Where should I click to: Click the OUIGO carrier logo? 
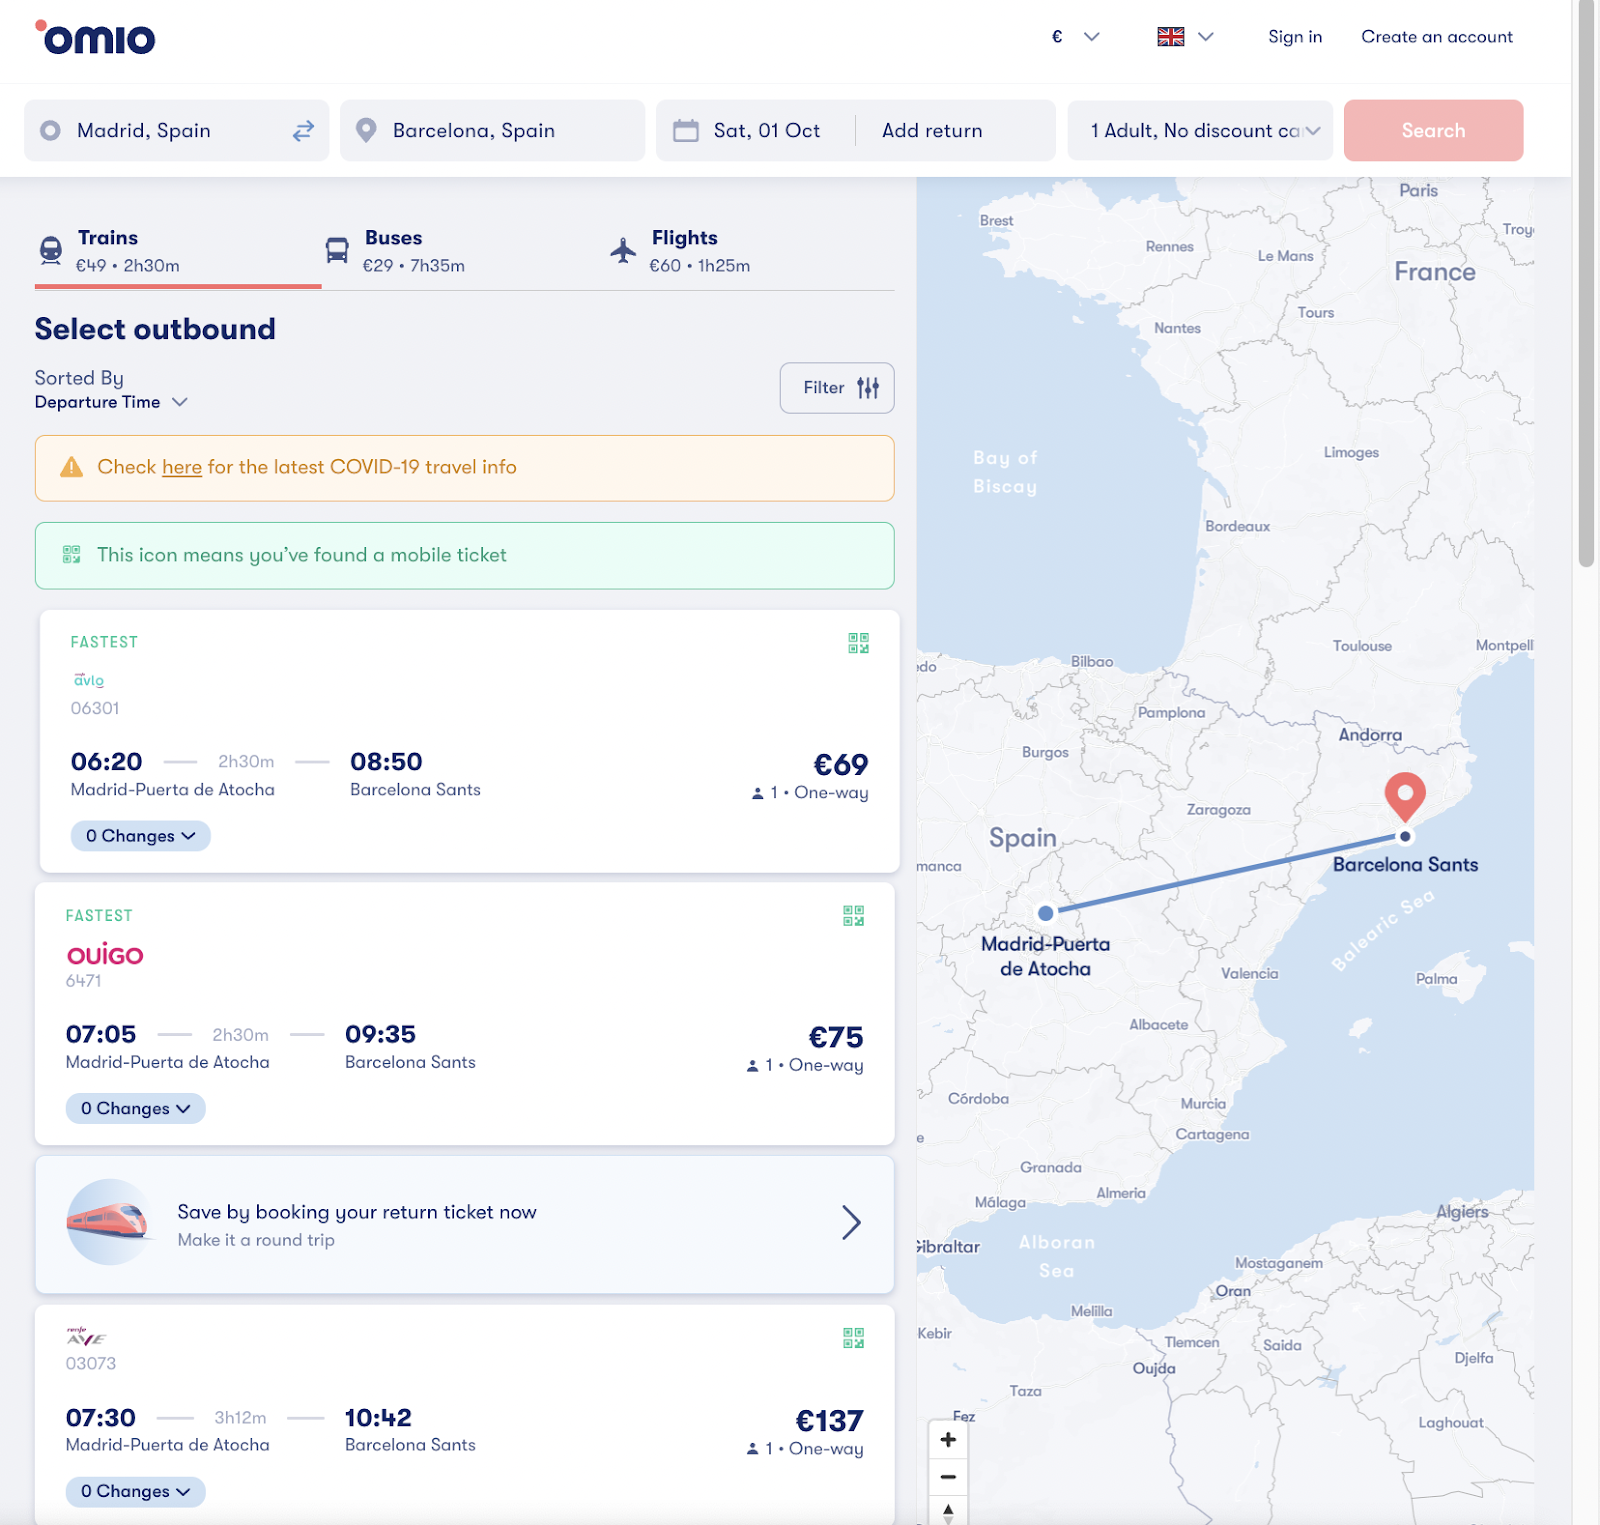[x=105, y=955]
